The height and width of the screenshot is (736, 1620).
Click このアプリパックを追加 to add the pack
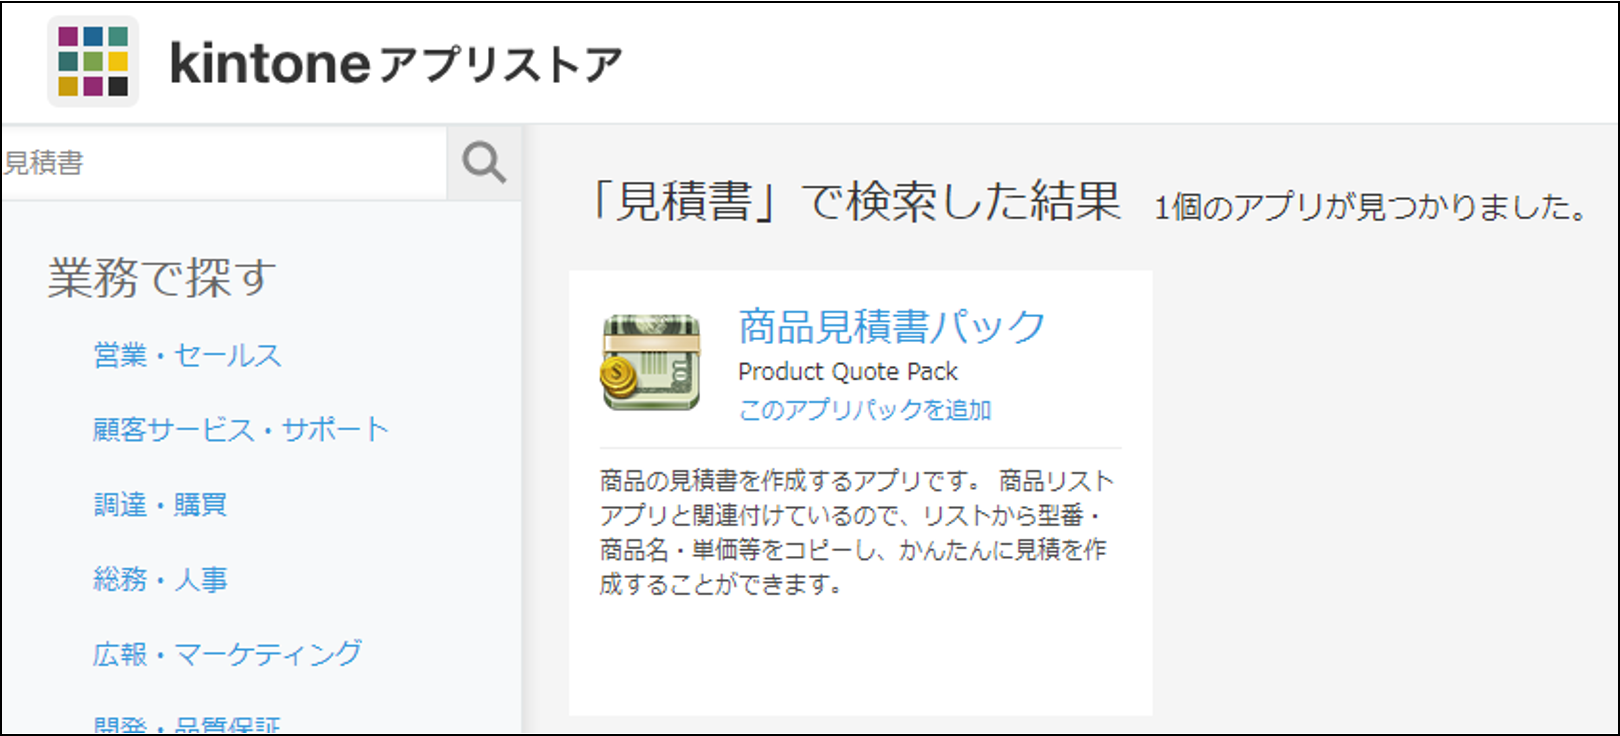point(865,410)
